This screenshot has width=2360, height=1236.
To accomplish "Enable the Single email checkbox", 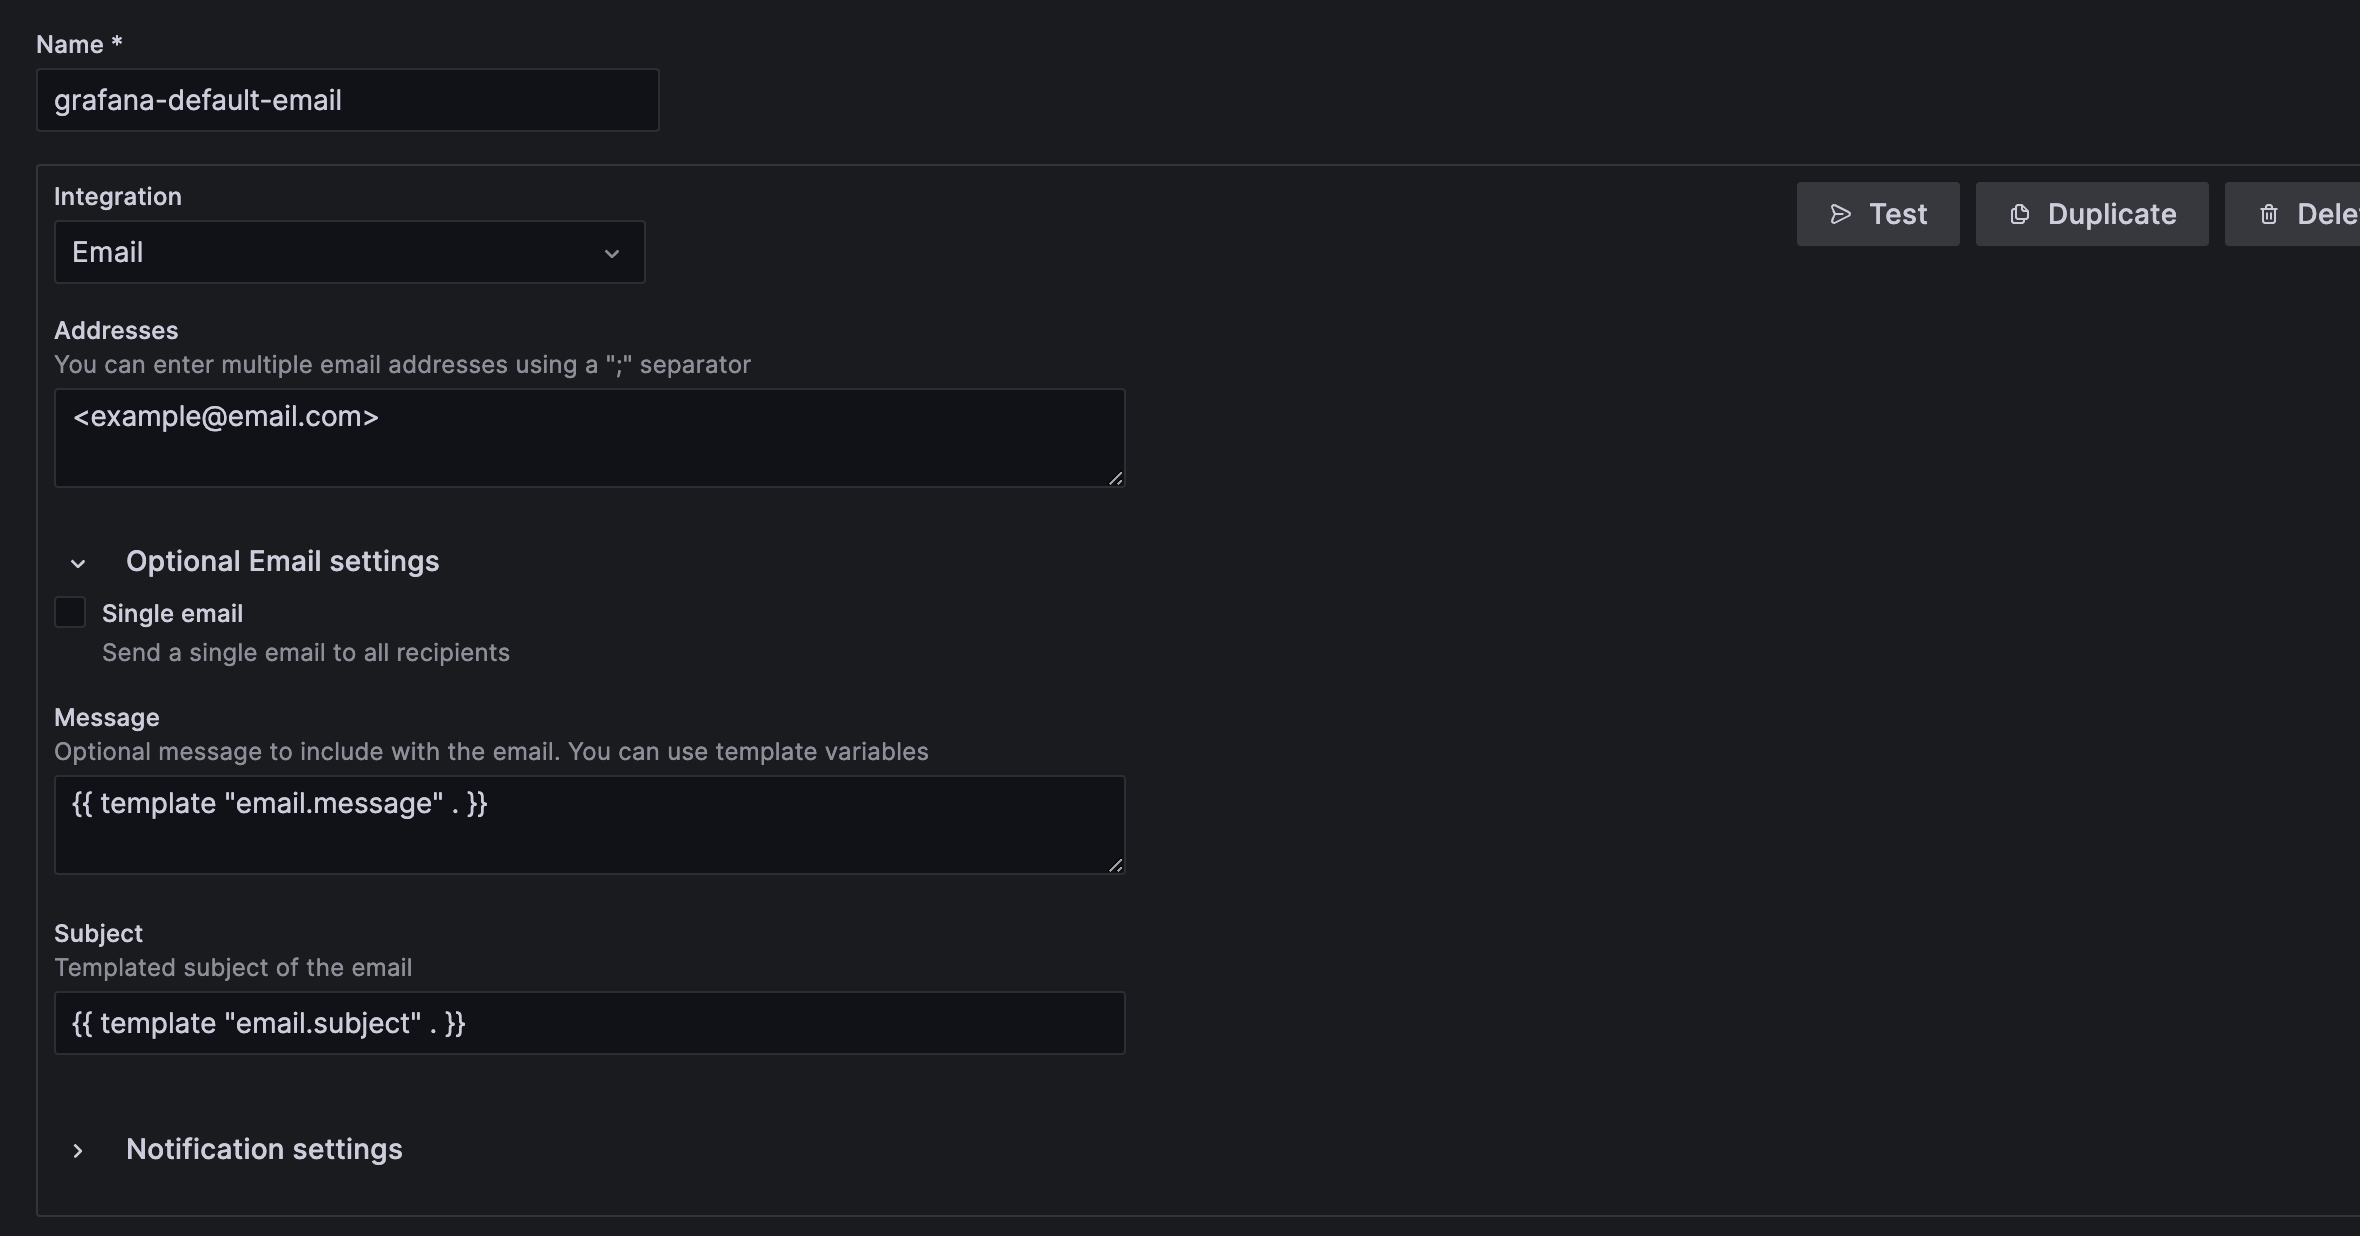I will 69,612.
